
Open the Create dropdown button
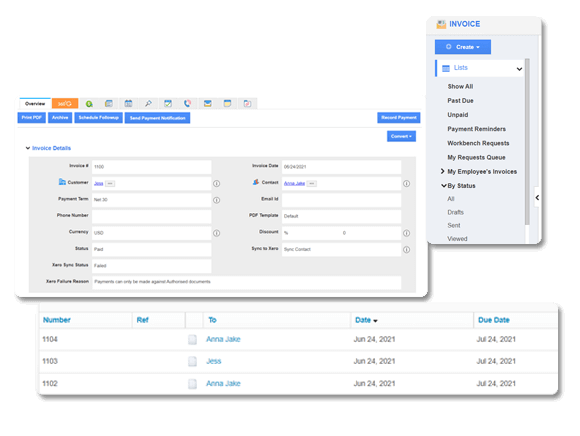pyautogui.click(x=463, y=47)
